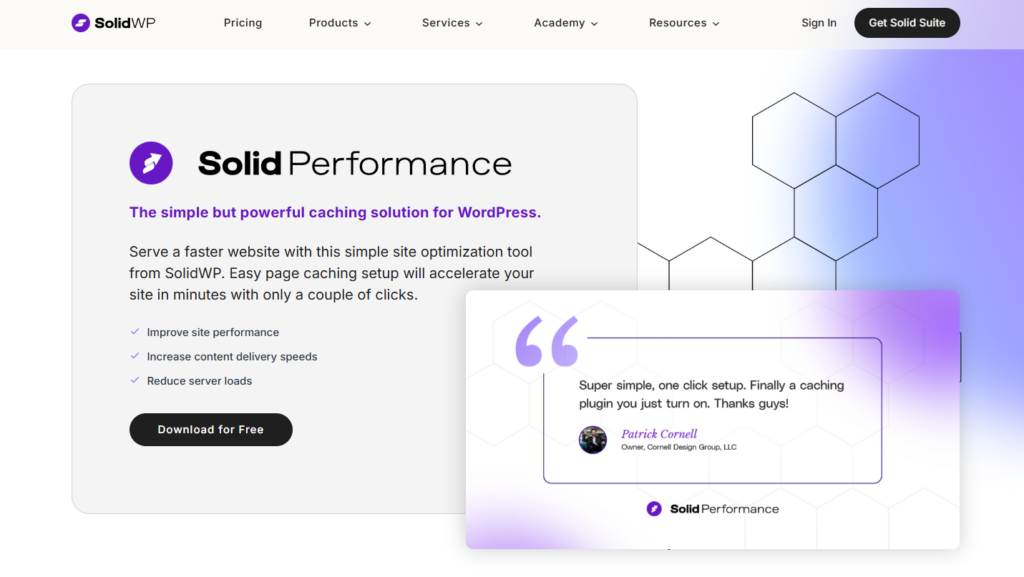Click the purple Solid Performance product icon
Screen dimensions: 1024x577
[x=151, y=163]
